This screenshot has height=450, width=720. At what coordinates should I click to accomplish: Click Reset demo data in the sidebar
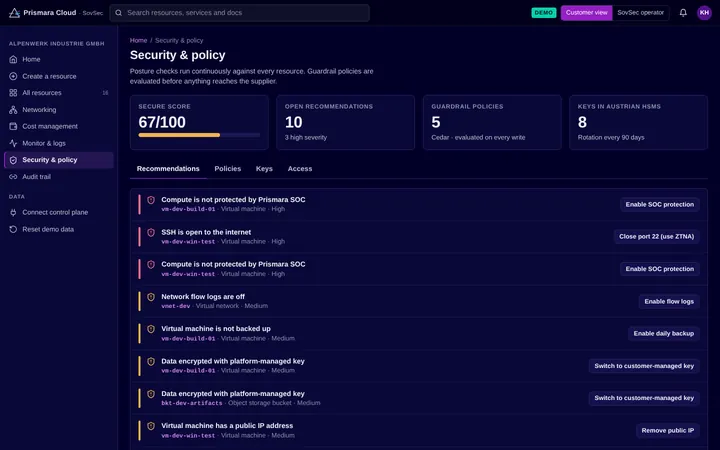59,229
